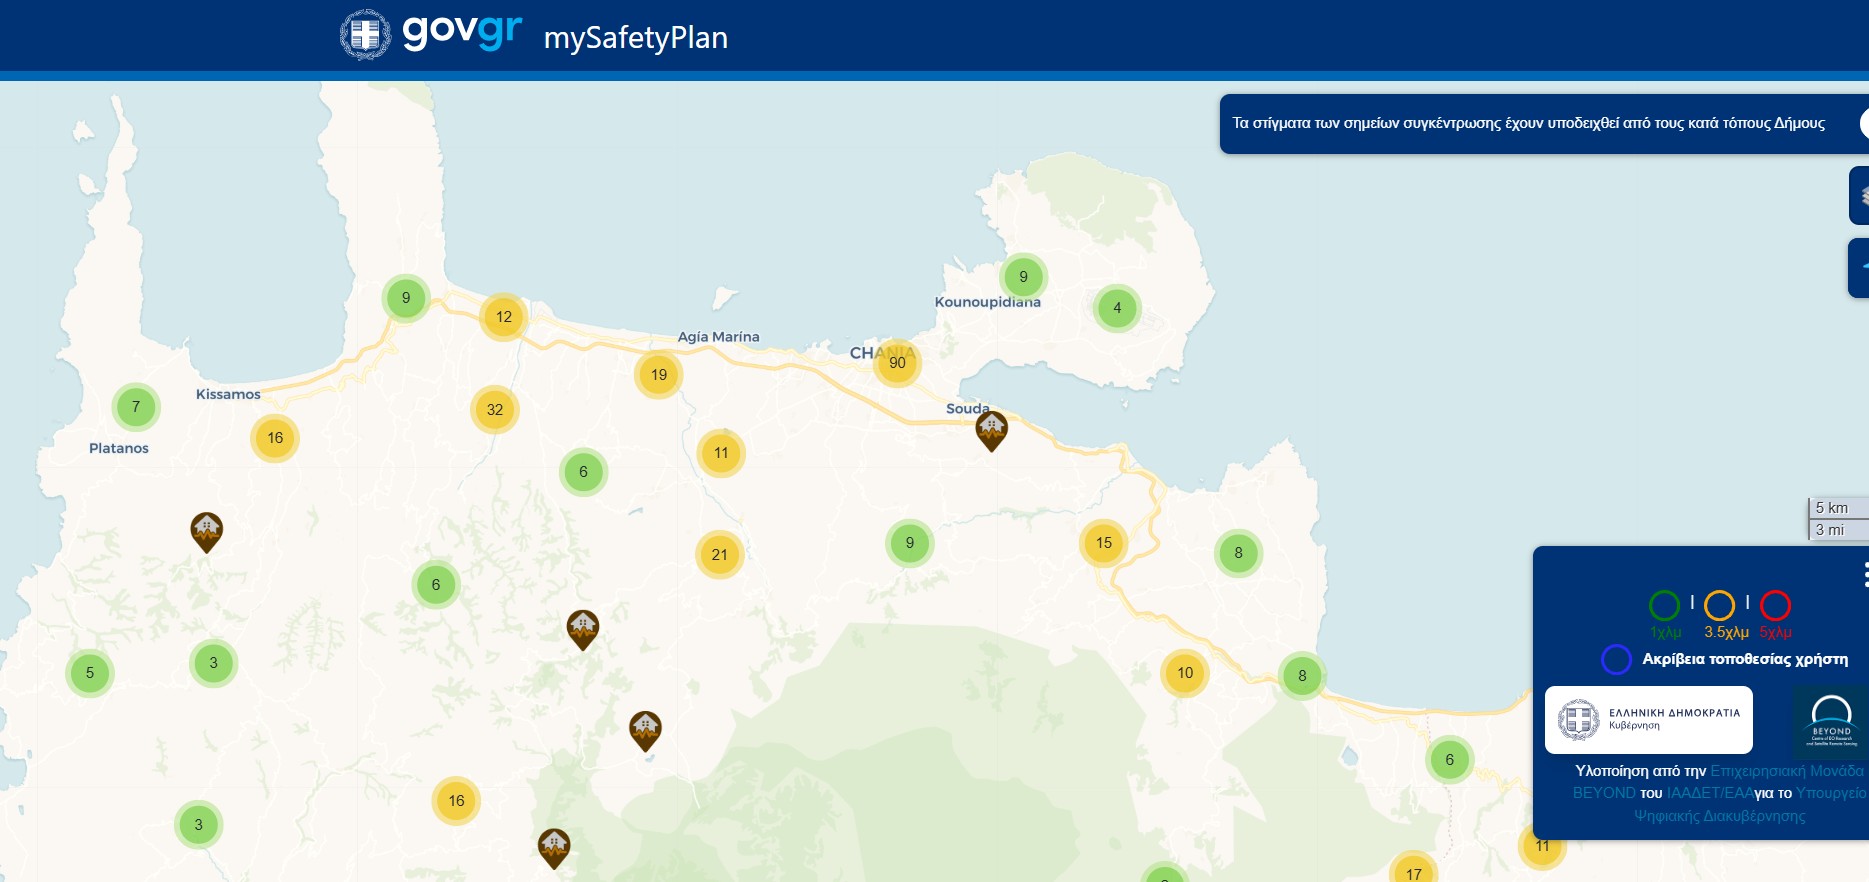This screenshot has height=882, width=1869.
Task: Open the map layers button
Action: pos(1859,195)
